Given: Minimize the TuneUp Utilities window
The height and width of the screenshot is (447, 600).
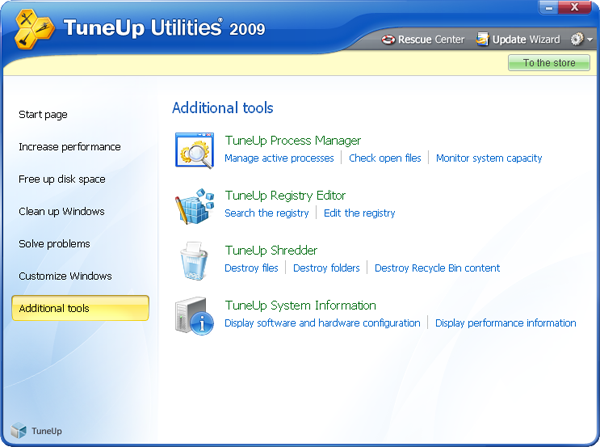Looking at the screenshot, I should [x=548, y=7].
